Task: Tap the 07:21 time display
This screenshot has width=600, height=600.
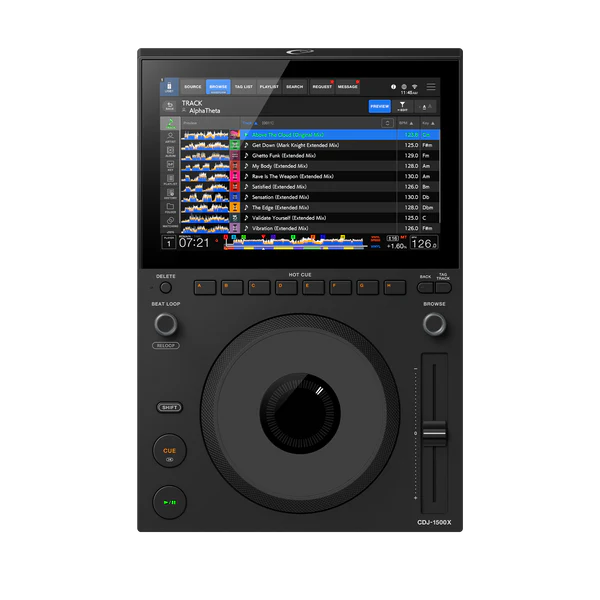Action: click(194, 243)
